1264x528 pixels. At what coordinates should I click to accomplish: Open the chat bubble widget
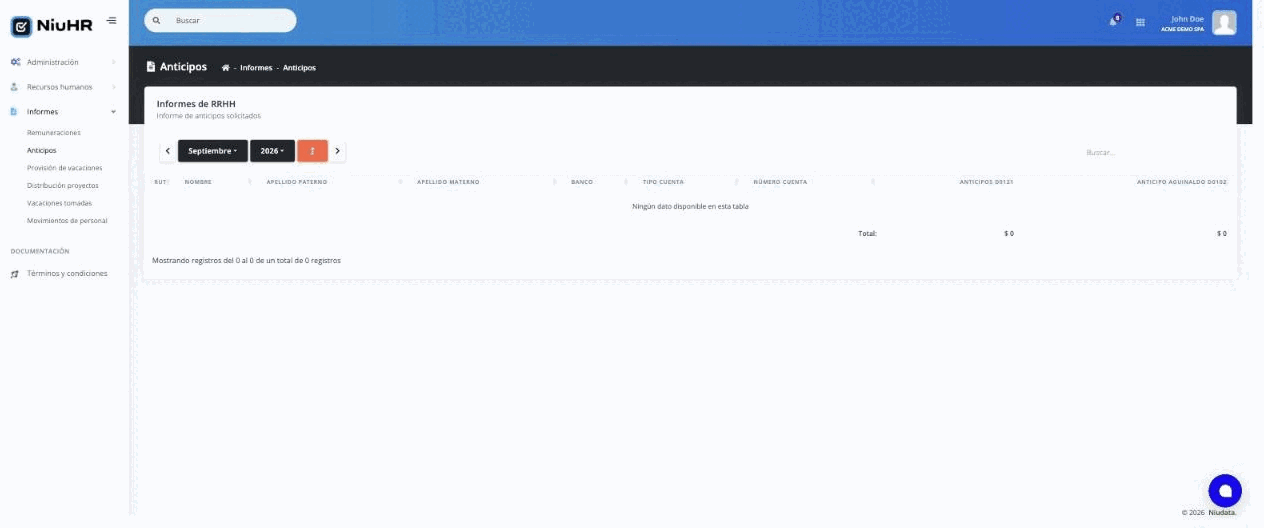point(1225,490)
